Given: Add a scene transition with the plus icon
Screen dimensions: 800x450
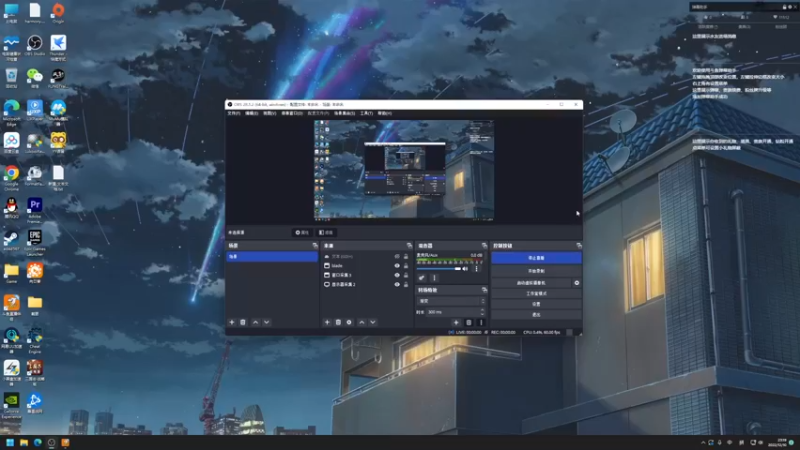Looking at the screenshot, I should [456, 322].
